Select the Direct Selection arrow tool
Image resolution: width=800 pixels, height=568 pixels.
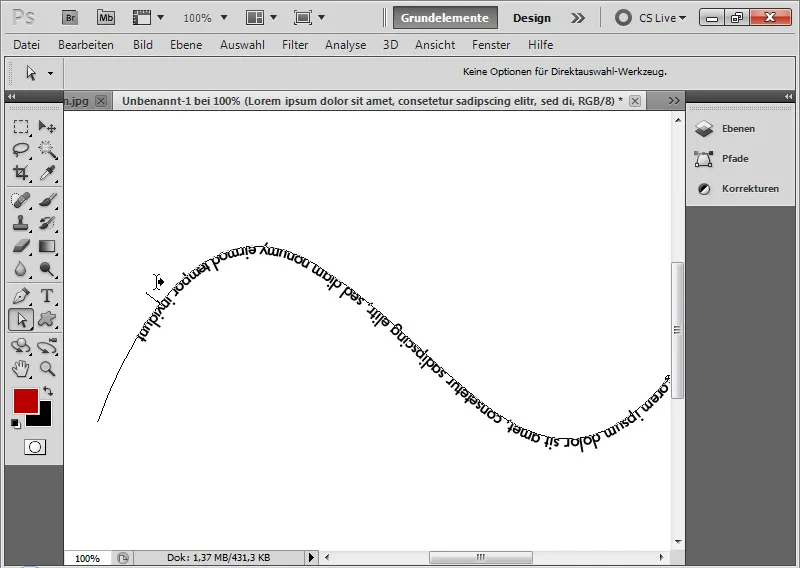pyautogui.click(x=21, y=319)
